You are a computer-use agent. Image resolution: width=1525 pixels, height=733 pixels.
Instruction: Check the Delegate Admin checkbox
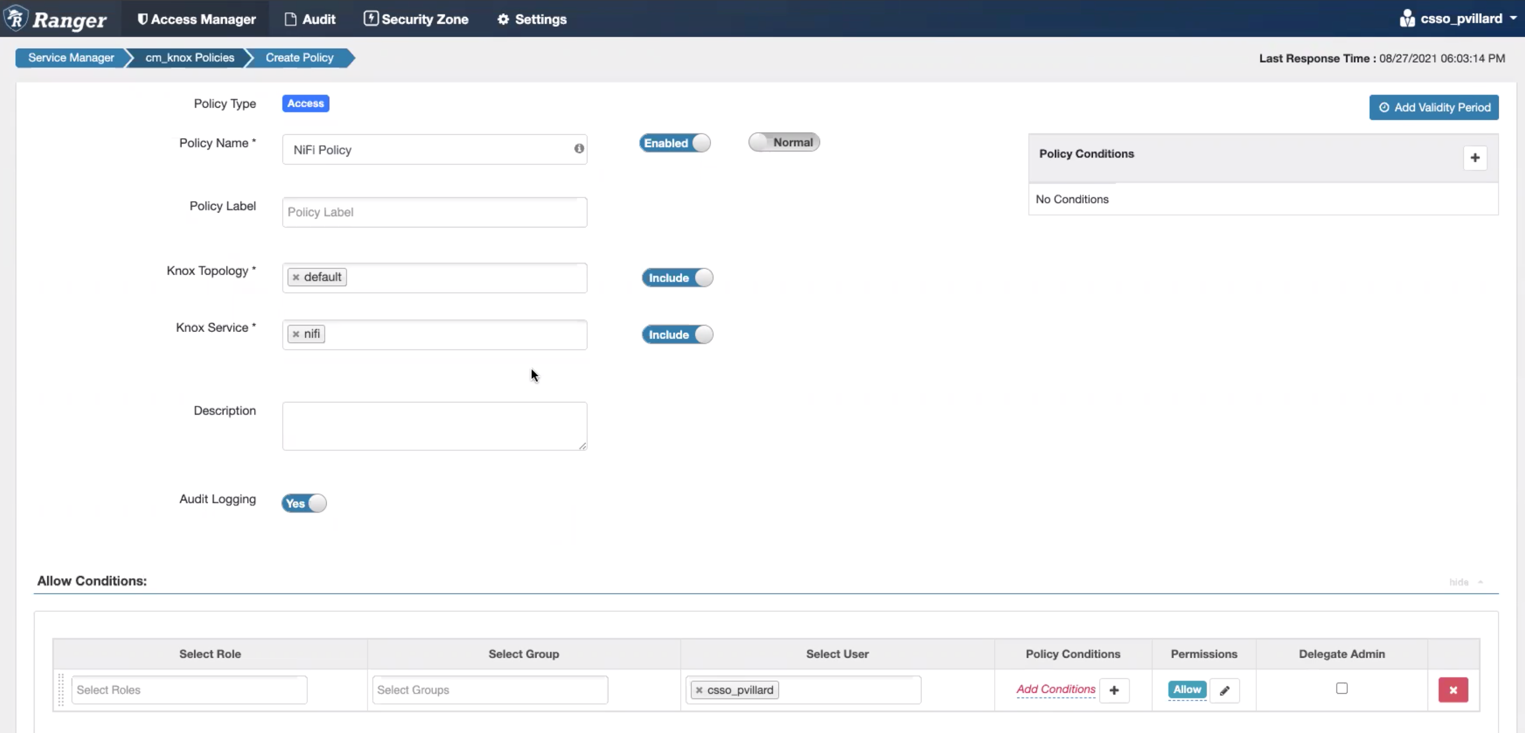pyautogui.click(x=1342, y=688)
